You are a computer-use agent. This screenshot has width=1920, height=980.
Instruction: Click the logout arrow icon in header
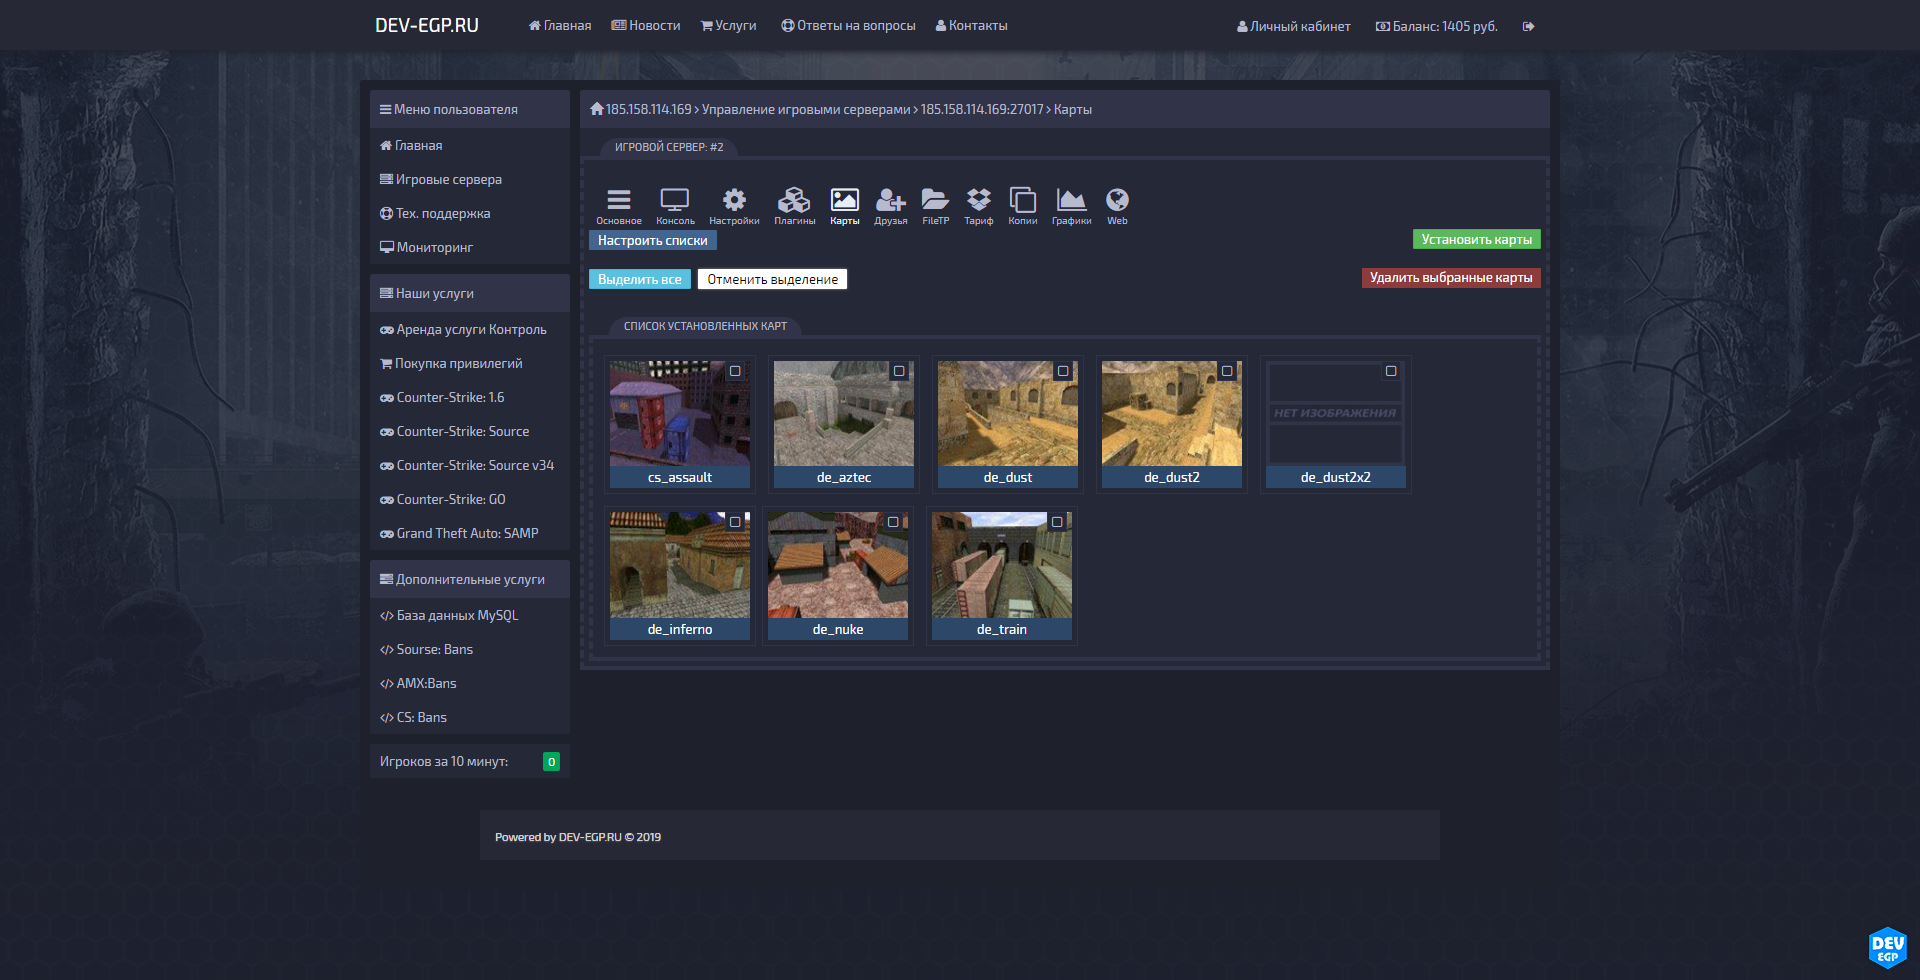click(x=1528, y=26)
